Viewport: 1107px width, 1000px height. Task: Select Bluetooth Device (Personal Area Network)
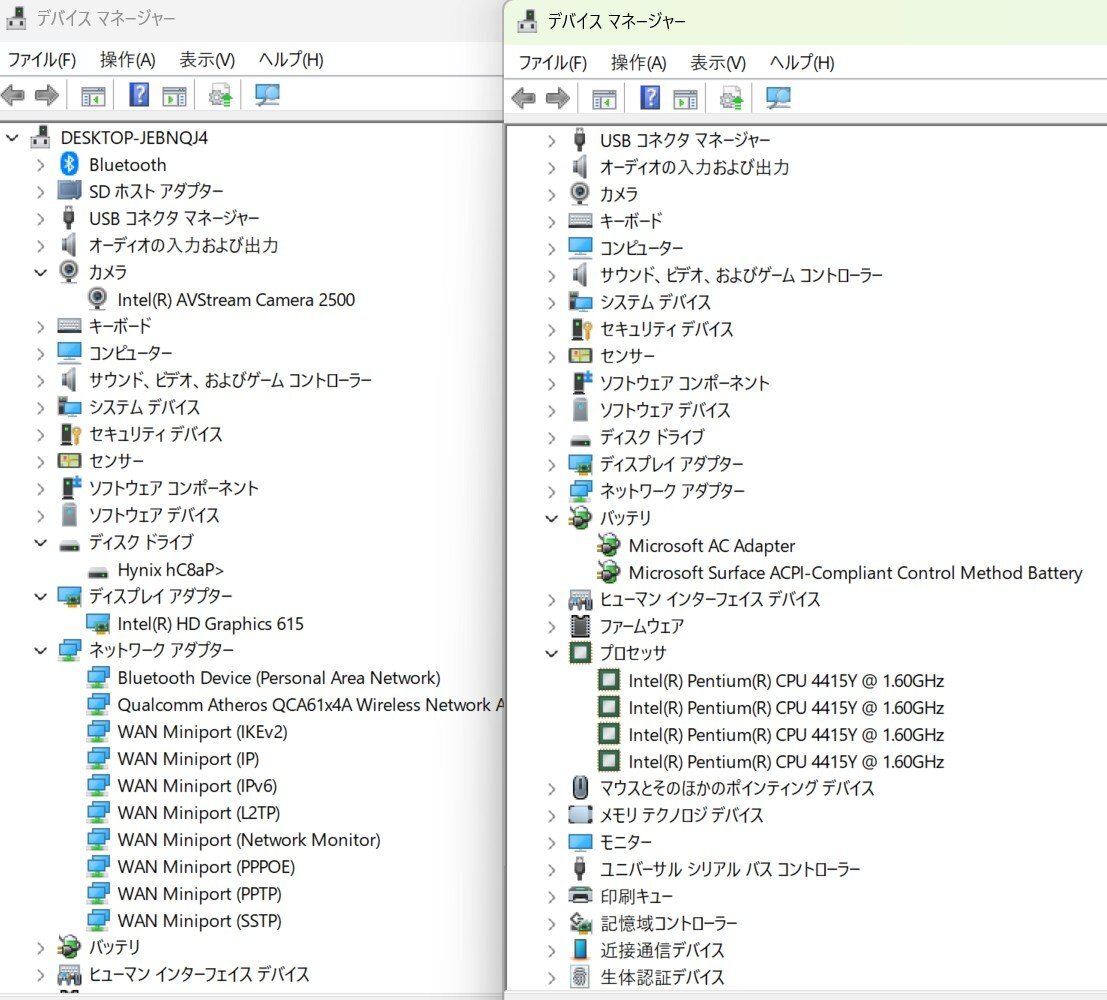tap(279, 677)
